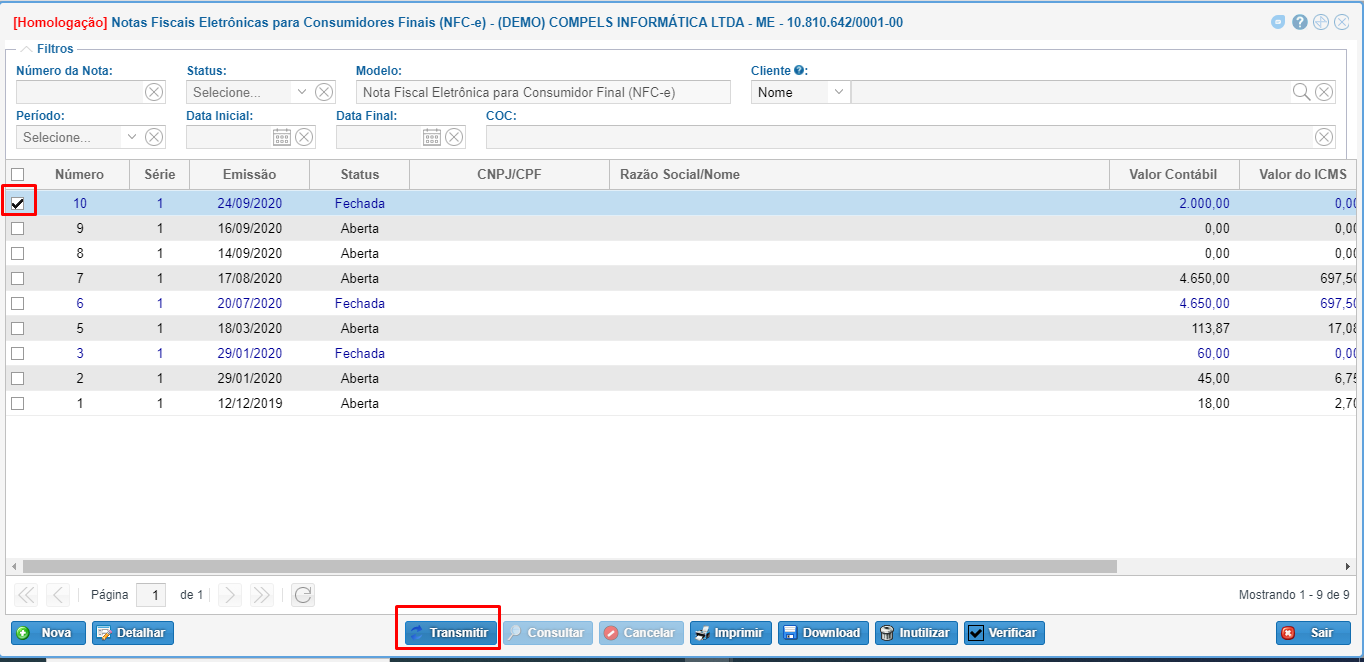This screenshot has width=1364, height=662.
Task: Collapse the Filtros panel
Action: [x=26, y=48]
